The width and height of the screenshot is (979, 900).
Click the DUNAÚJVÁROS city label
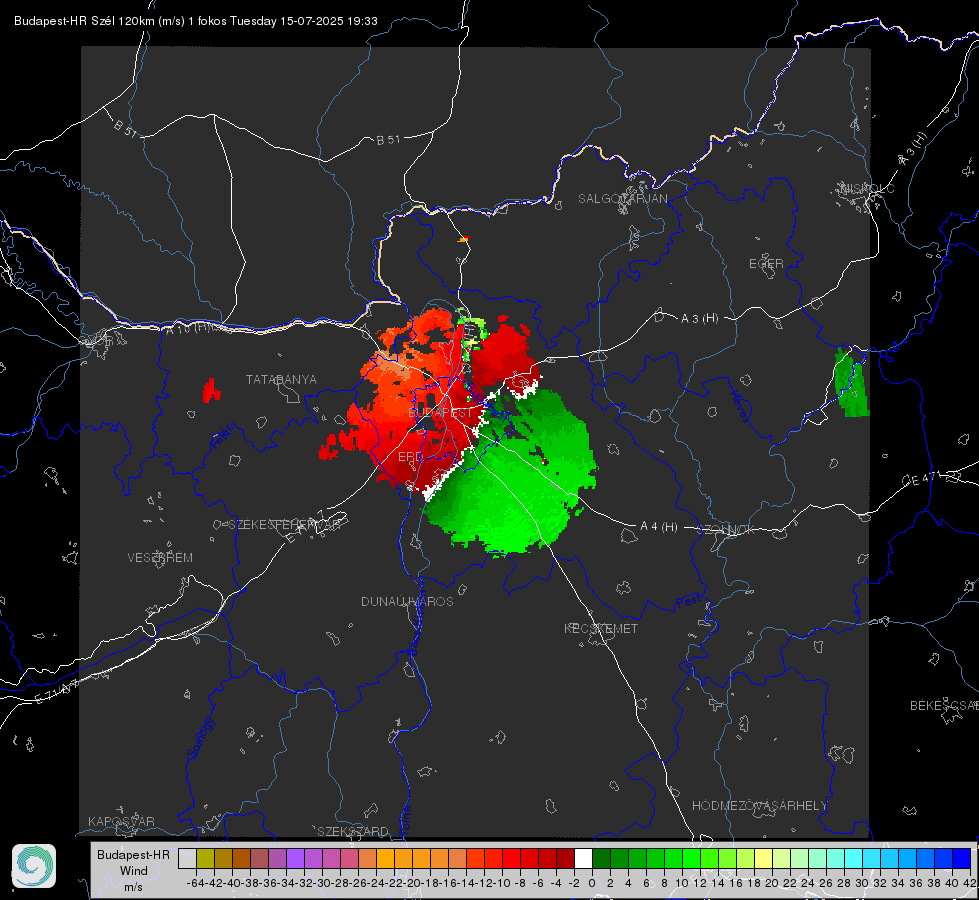407,601
